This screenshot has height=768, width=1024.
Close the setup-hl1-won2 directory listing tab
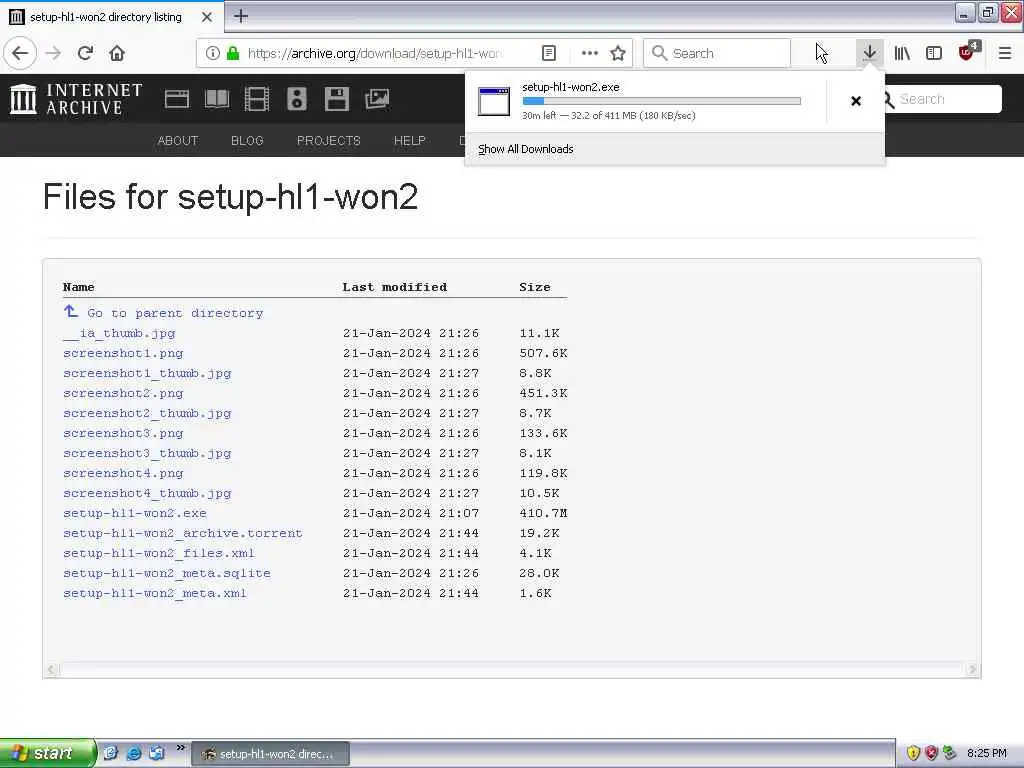pos(206,17)
